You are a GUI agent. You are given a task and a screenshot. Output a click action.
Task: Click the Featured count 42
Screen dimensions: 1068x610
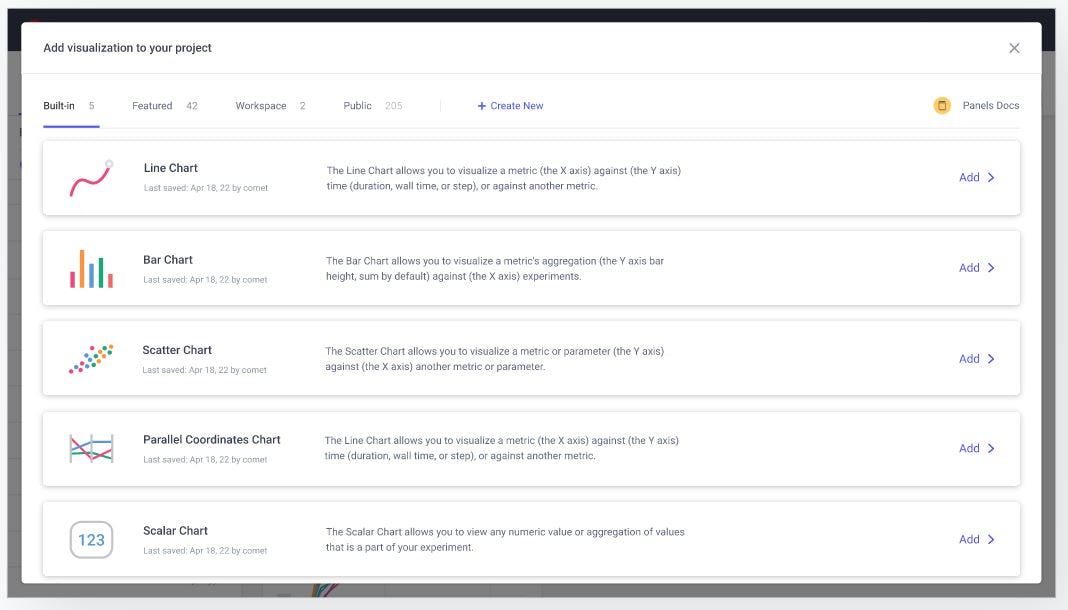pos(192,106)
